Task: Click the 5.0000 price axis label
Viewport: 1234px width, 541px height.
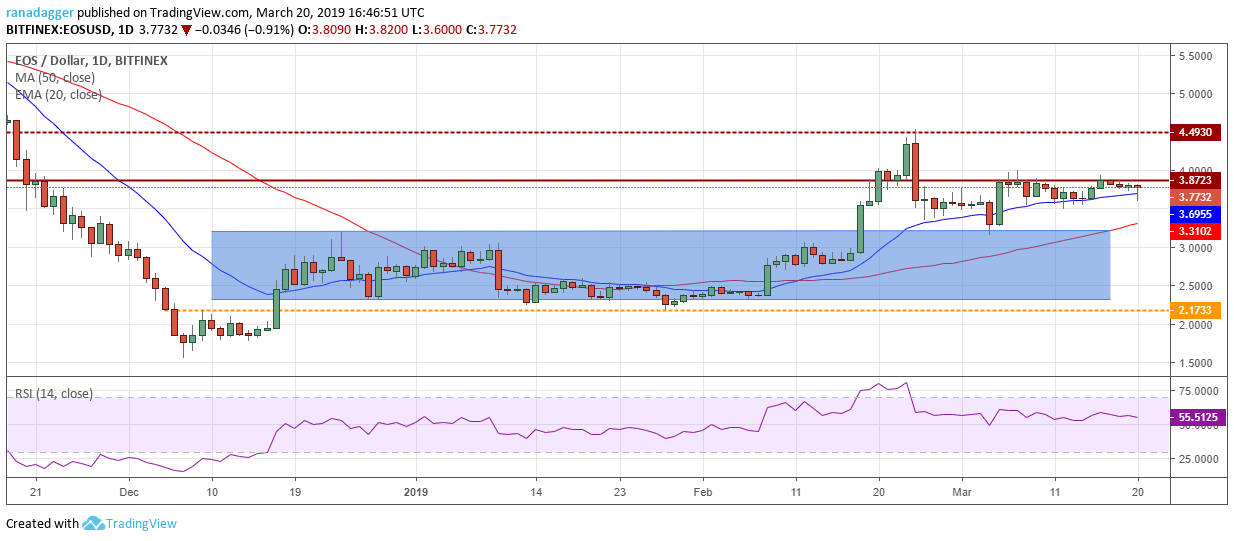Action: pos(1194,94)
